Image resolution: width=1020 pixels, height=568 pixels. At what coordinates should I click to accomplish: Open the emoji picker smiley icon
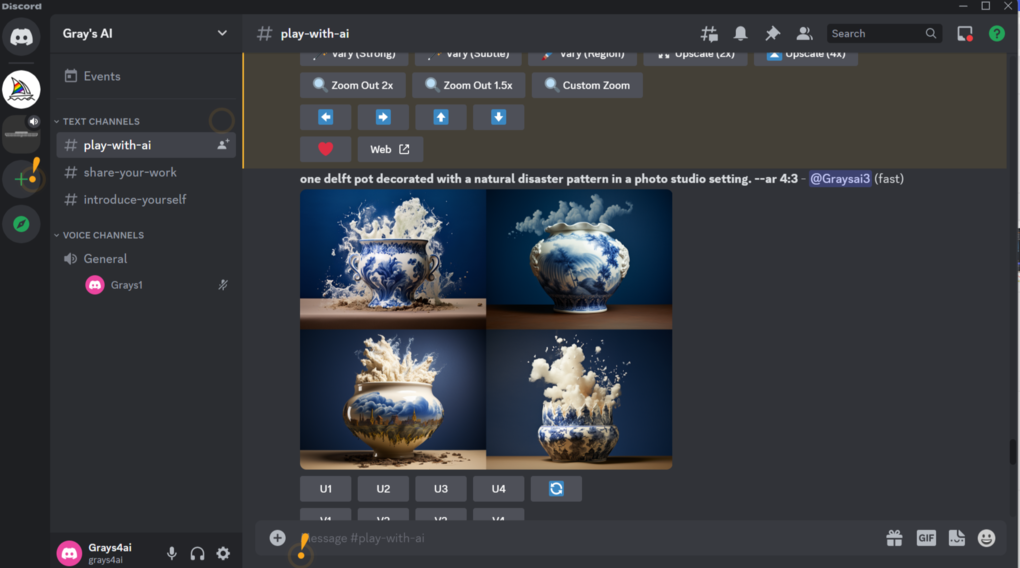(986, 538)
